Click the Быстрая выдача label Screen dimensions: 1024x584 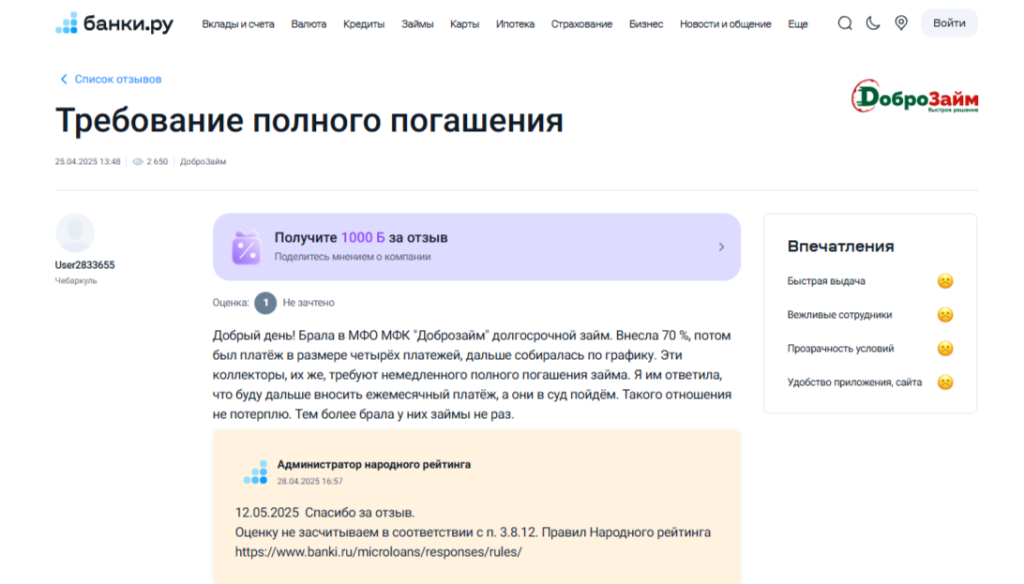[826, 281]
